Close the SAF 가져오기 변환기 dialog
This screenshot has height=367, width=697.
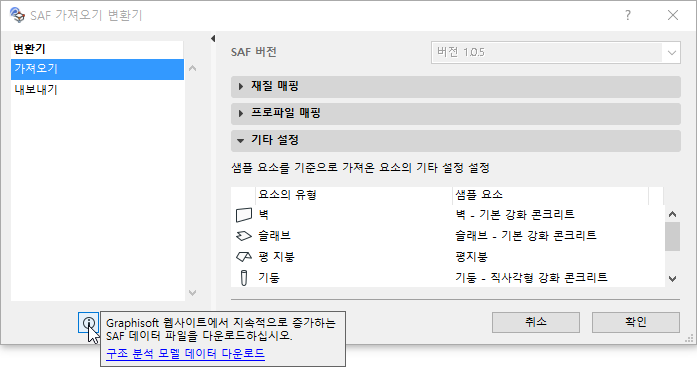tap(673, 15)
